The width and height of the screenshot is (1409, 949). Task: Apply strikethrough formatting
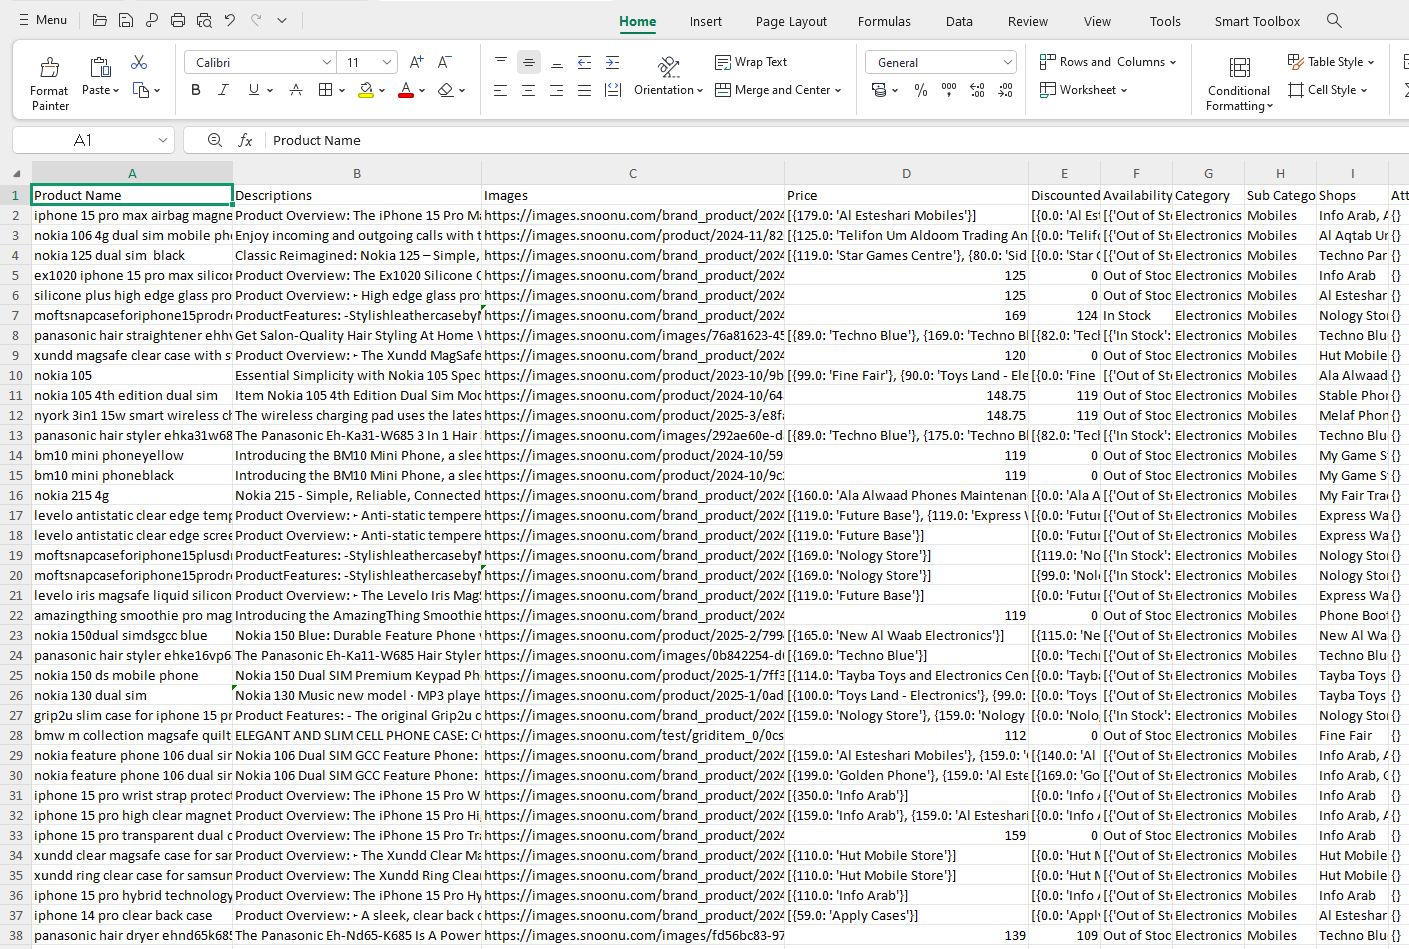tap(296, 90)
